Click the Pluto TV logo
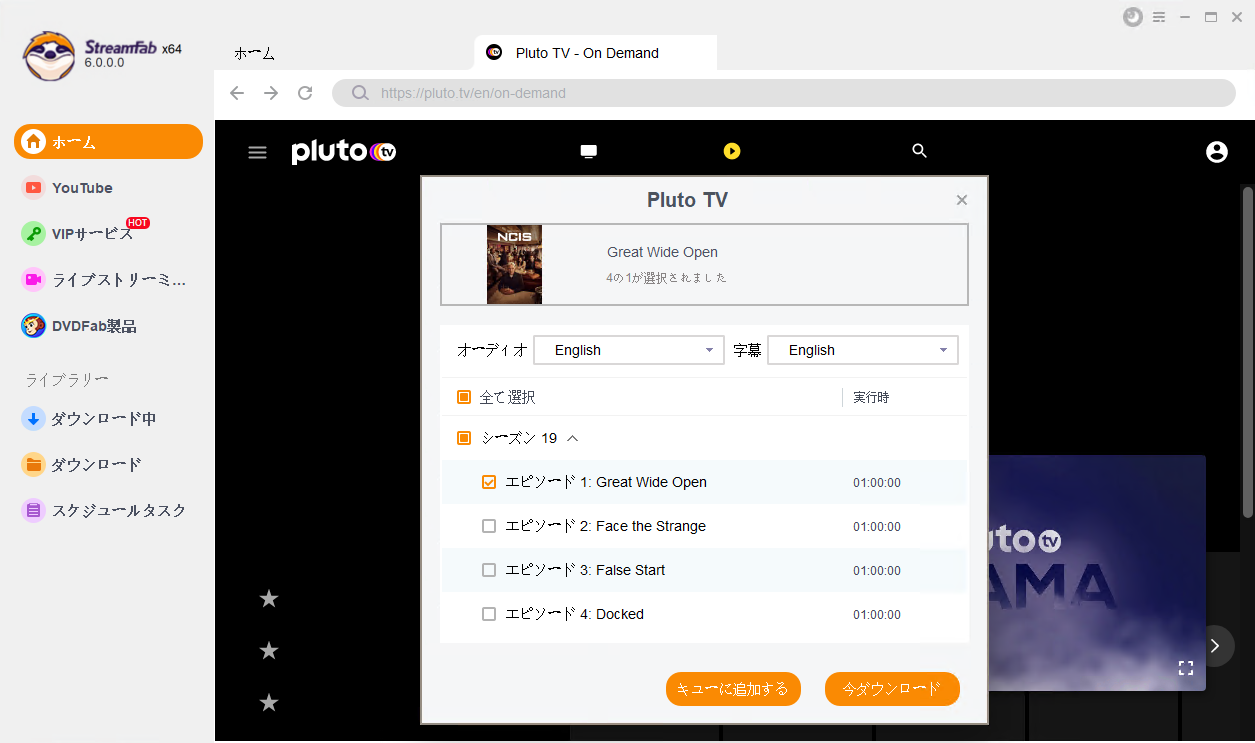Image resolution: width=1255 pixels, height=743 pixels. click(x=344, y=151)
